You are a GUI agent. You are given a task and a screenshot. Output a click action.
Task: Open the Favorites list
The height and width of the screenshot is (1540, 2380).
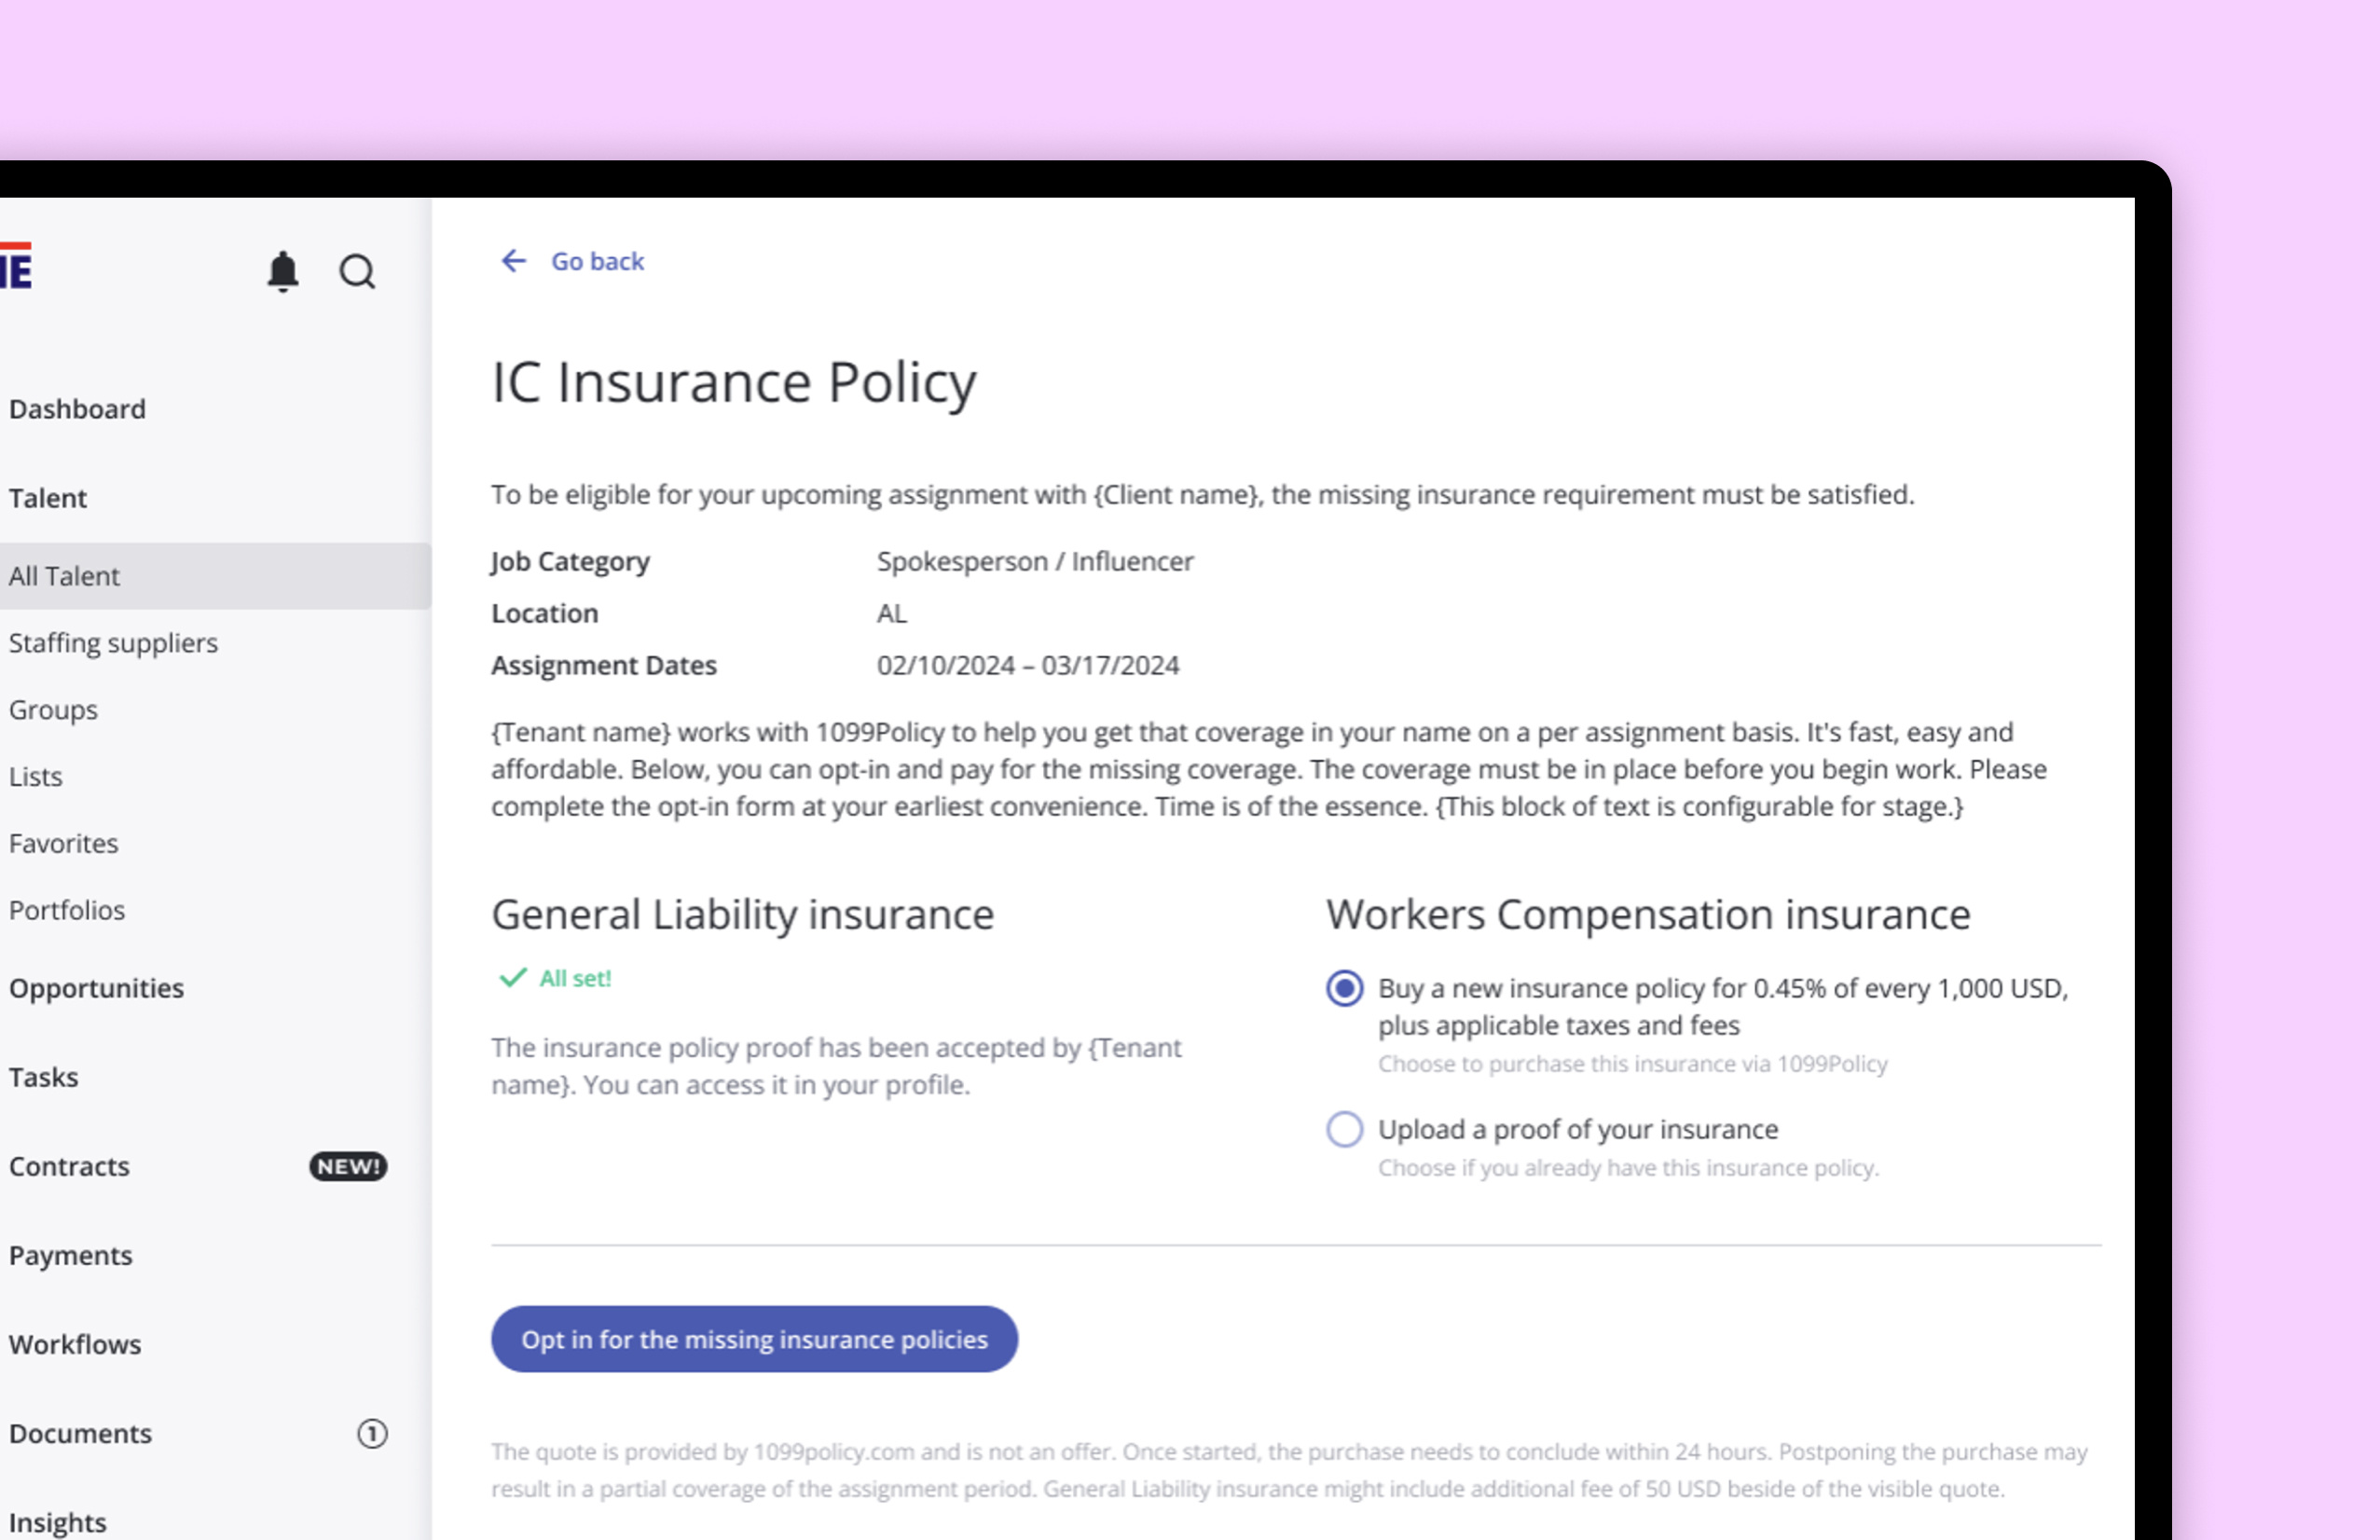coord(62,843)
